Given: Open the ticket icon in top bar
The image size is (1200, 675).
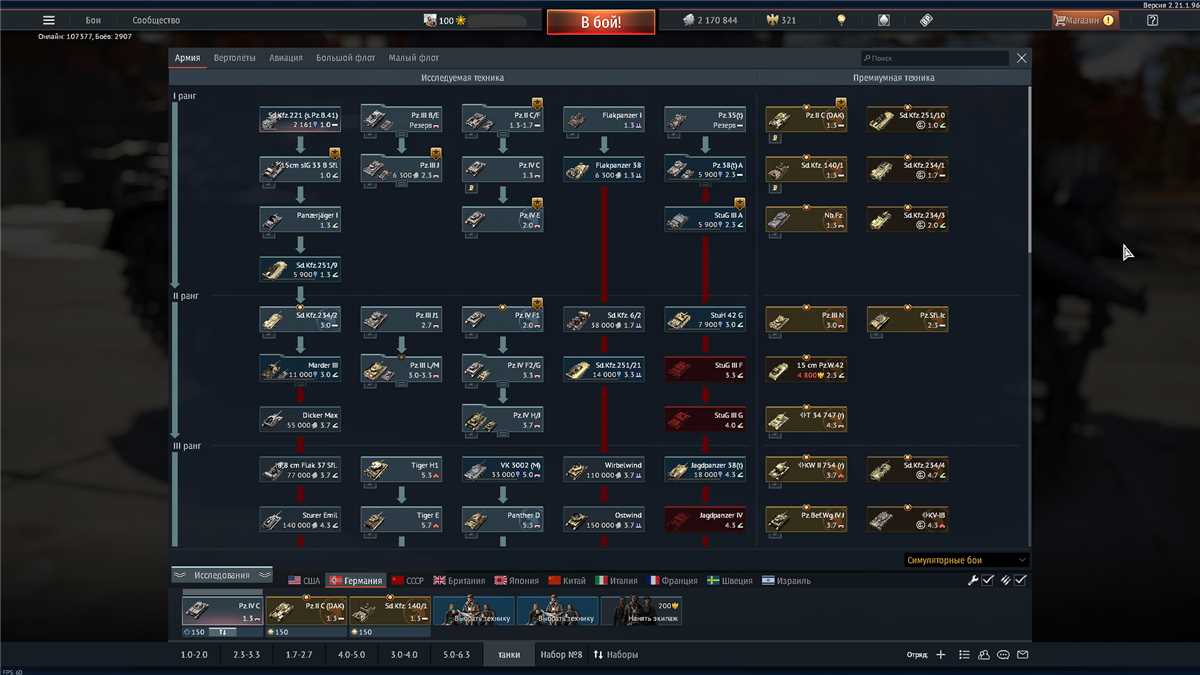Looking at the screenshot, I should (926, 20).
